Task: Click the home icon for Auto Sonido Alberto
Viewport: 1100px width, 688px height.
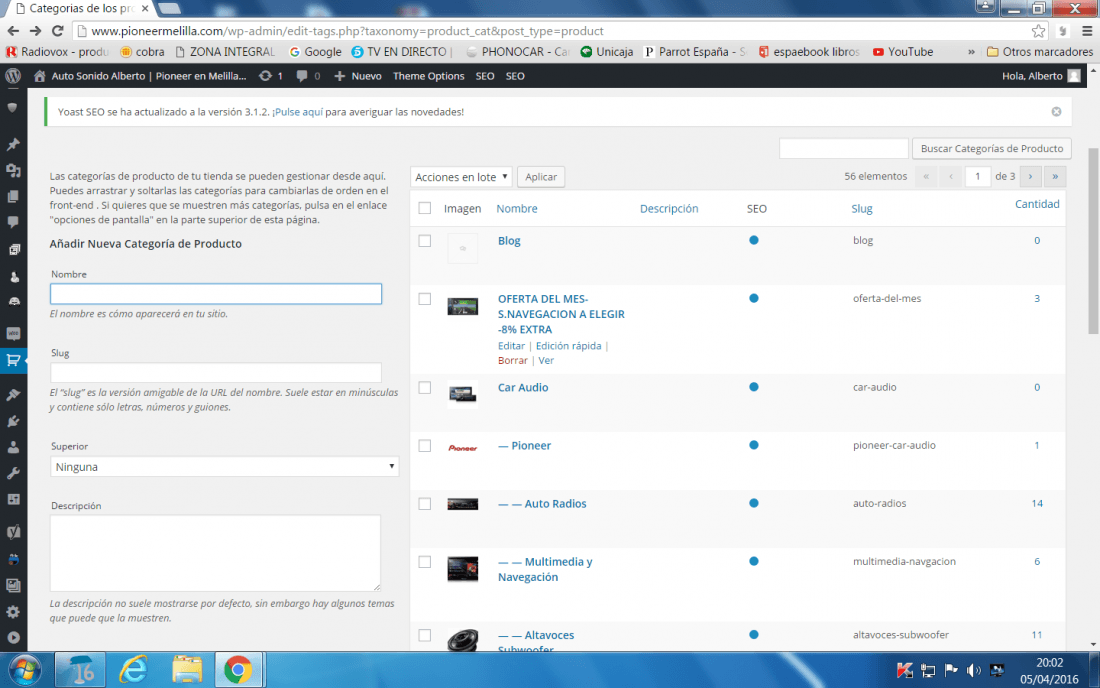Action: [39, 76]
